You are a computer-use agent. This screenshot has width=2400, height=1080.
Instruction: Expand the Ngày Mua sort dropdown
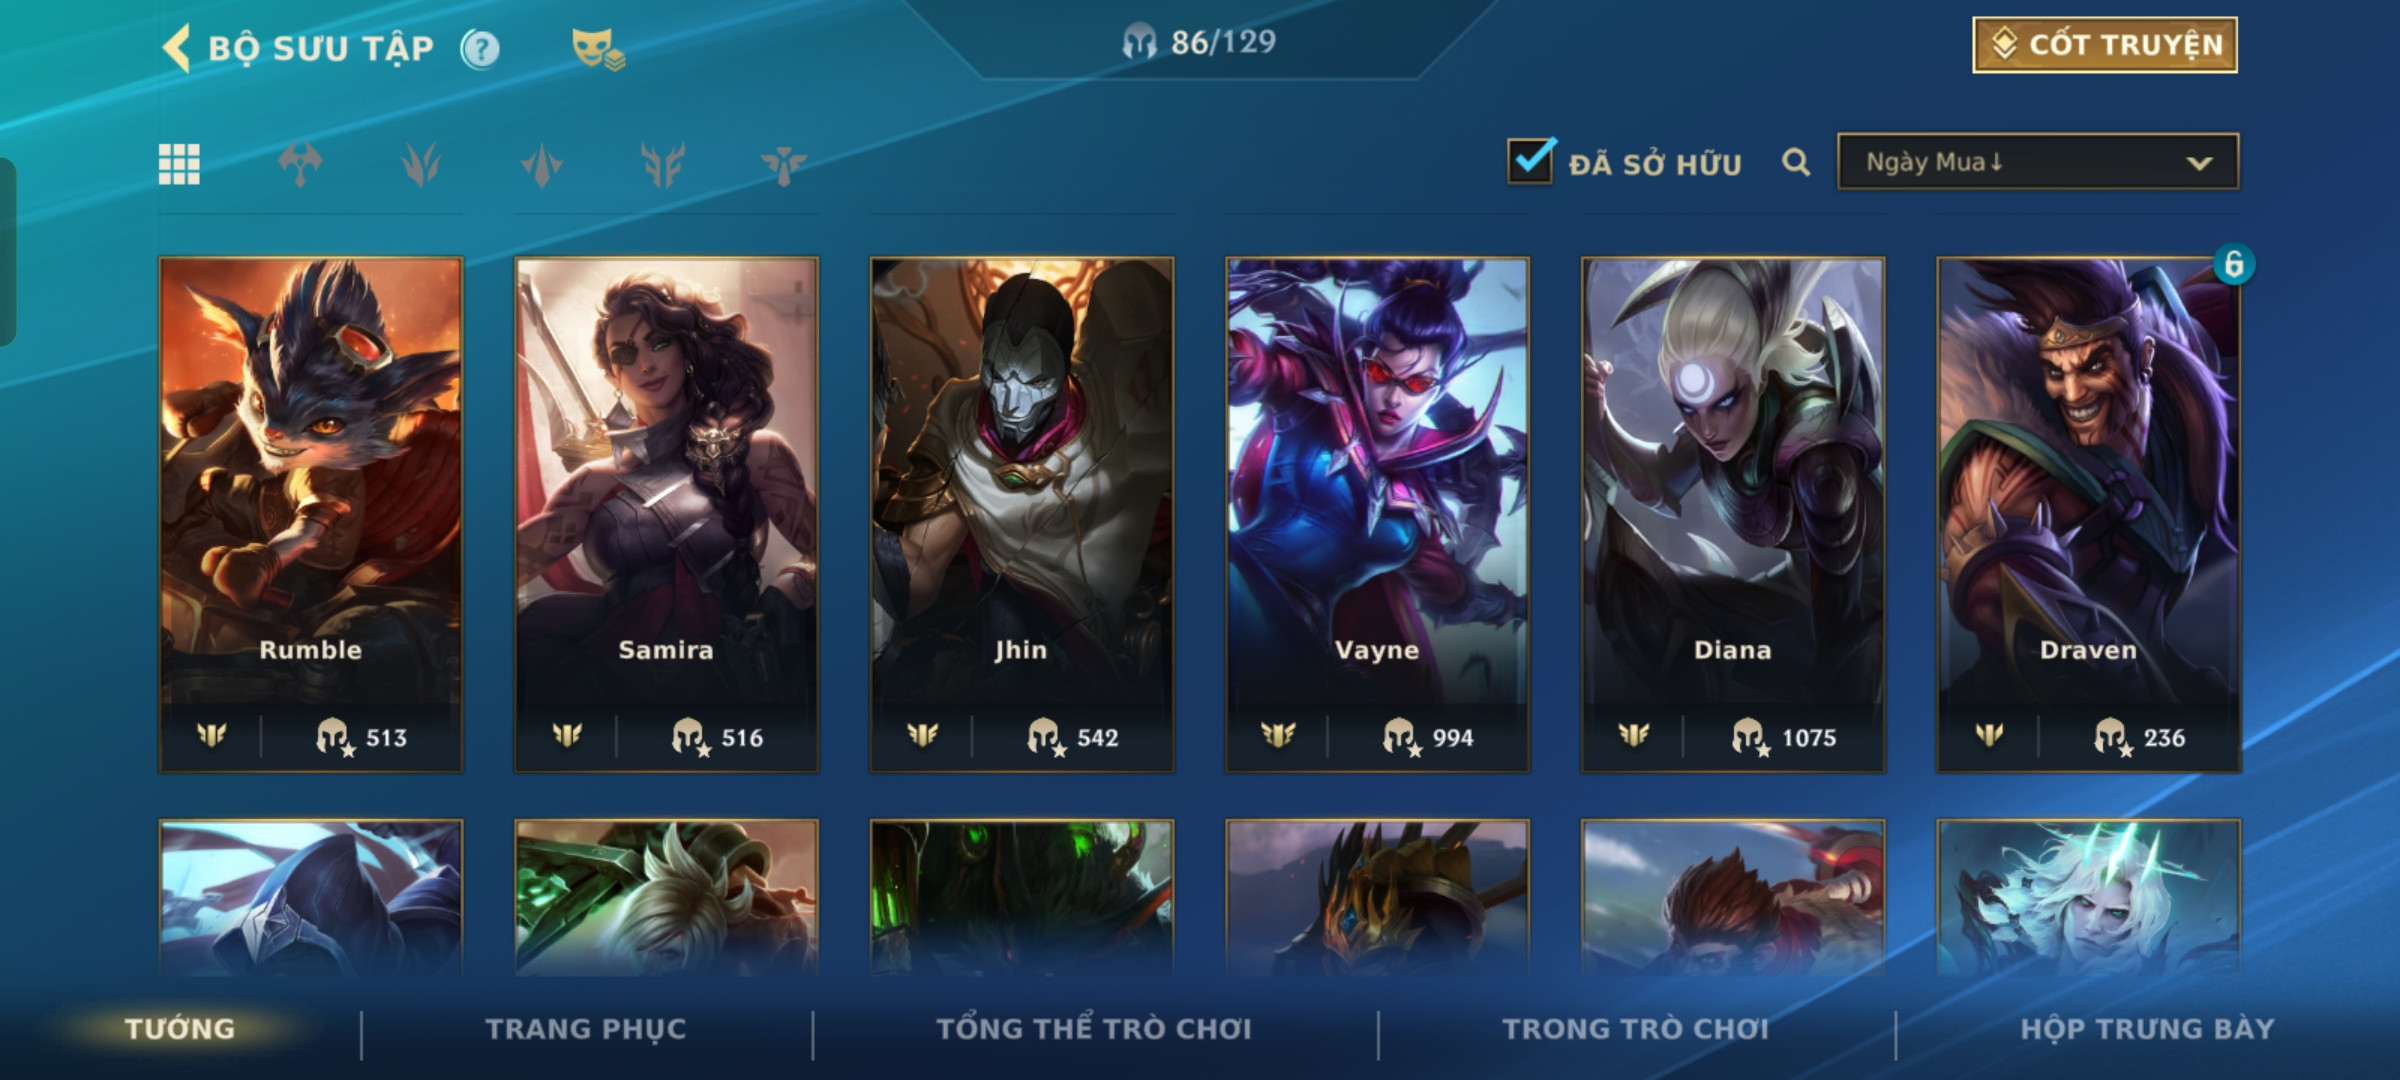point(2038,162)
